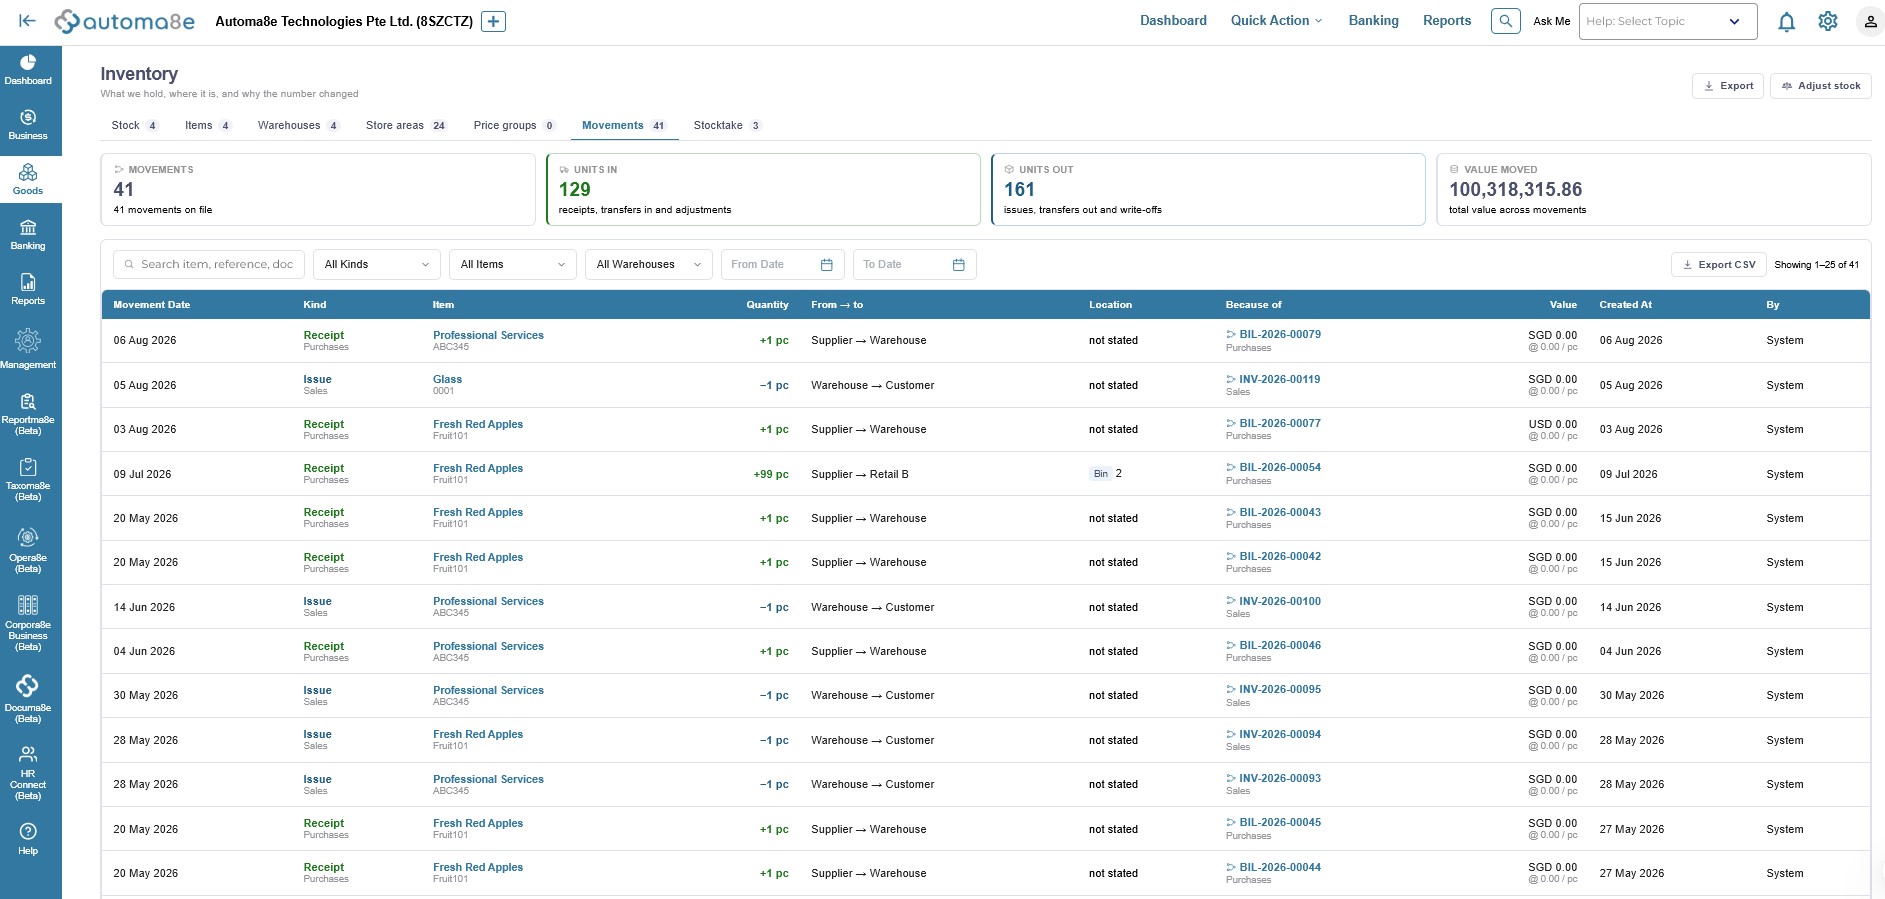Click the 'USD 0.00' value cell

coord(1552,424)
